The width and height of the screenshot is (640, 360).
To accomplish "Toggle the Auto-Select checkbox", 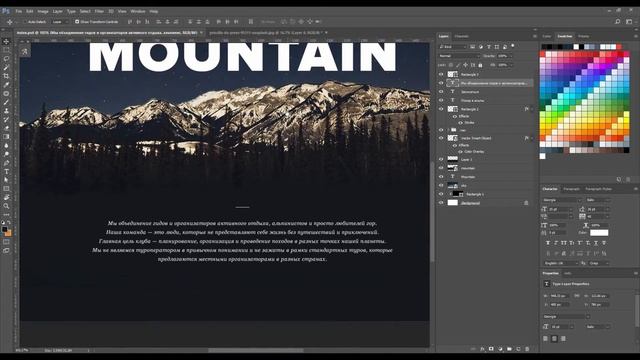I will click(x=24, y=22).
